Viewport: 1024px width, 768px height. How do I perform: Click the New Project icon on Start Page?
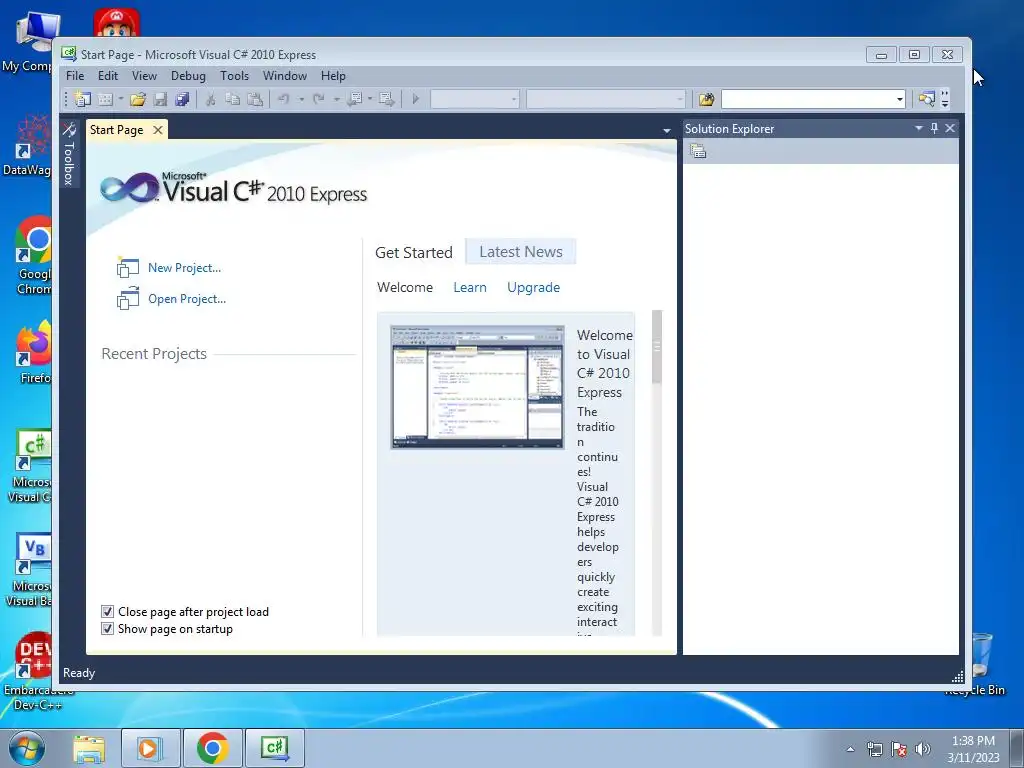128,267
